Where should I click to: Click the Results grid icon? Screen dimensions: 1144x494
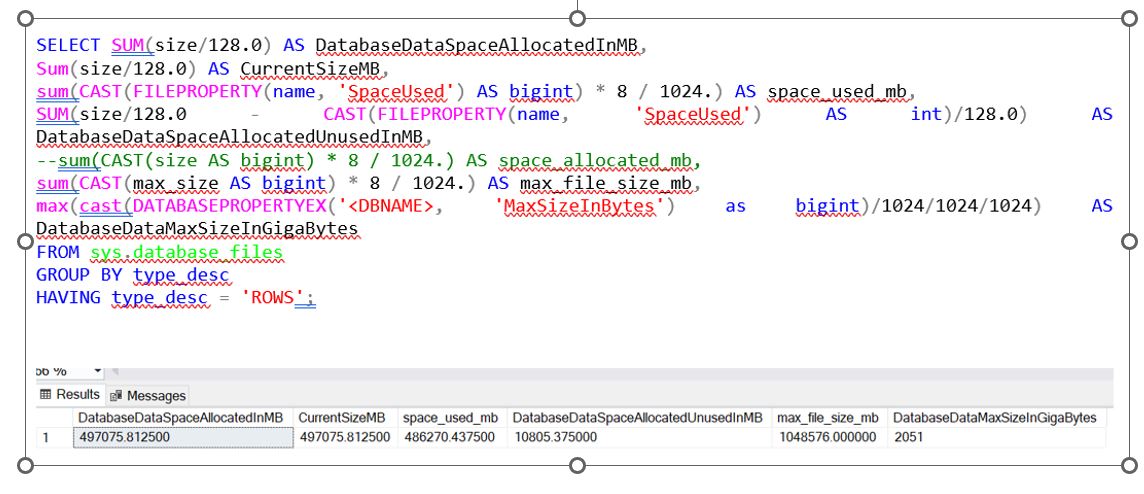pyautogui.click(x=45, y=395)
